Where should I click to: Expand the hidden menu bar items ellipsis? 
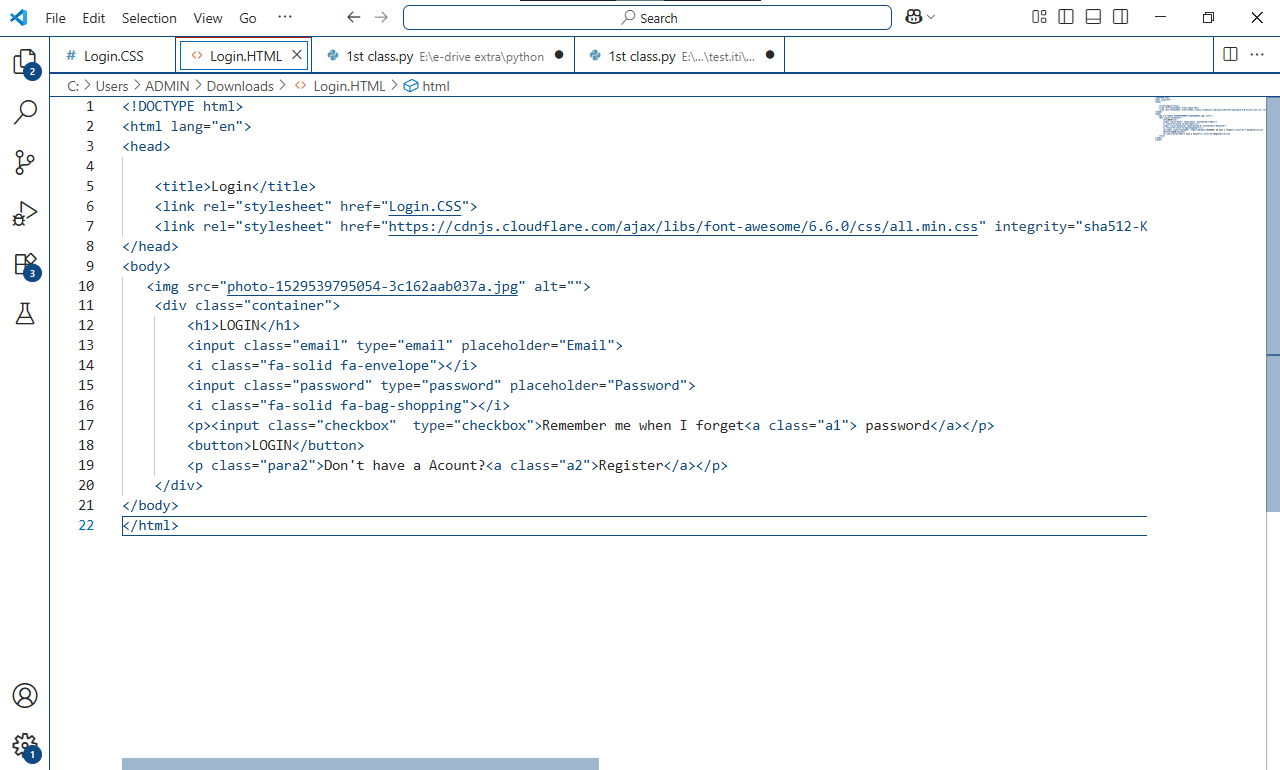(x=285, y=17)
